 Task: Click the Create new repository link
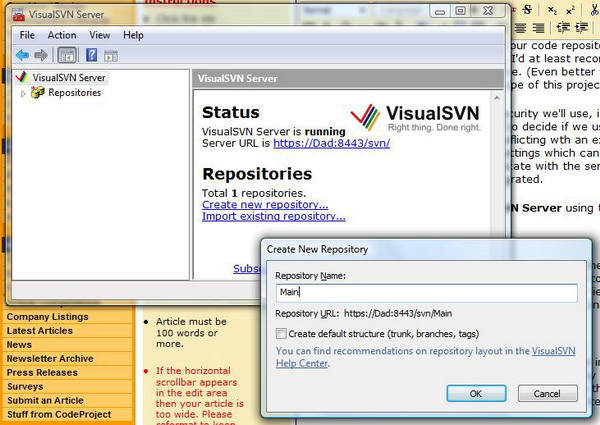coord(265,205)
